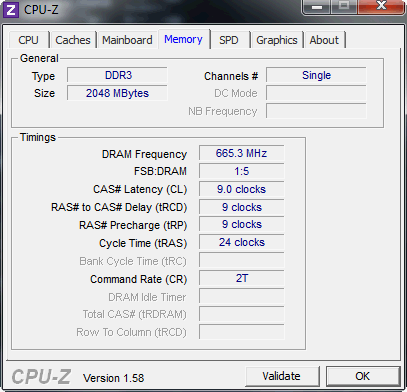Select the Memory tab
This screenshot has width=407, height=392.
pyautogui.click(x=183, y=39)
